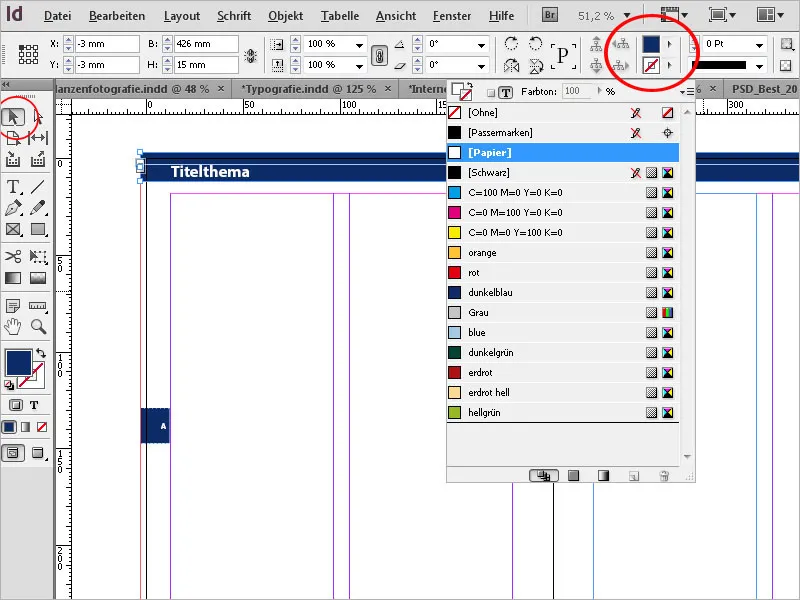The height and width of the screenshot is (600, 800).
Task: Open the Fenster menu
Action: 451,15
